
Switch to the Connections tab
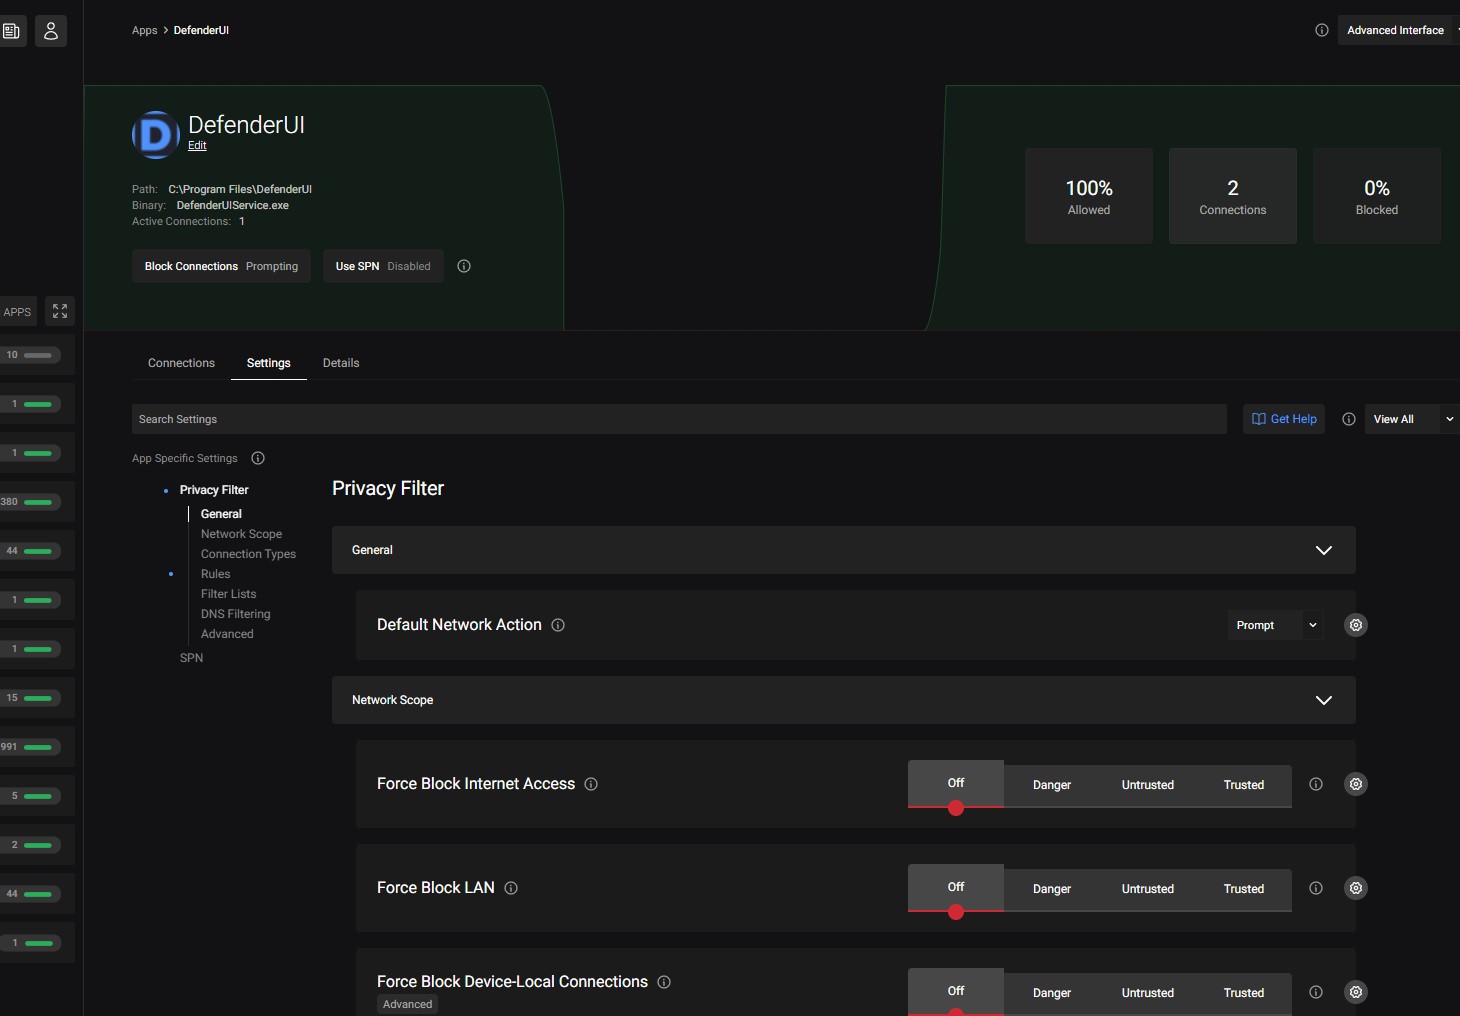[x=181, y=363]
